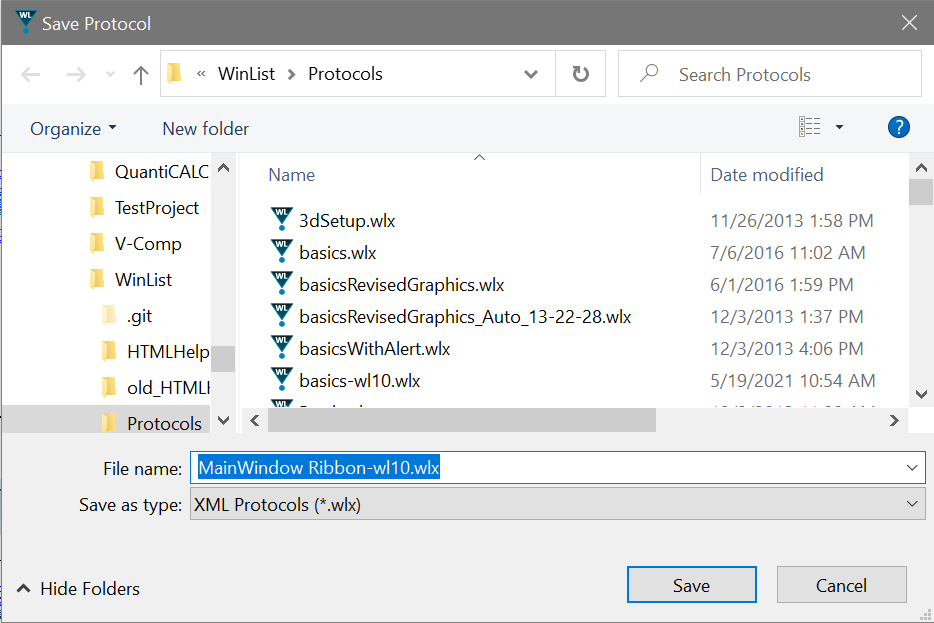Open the Organize menu
Screen dimensions: 934x623
[72, 128]
